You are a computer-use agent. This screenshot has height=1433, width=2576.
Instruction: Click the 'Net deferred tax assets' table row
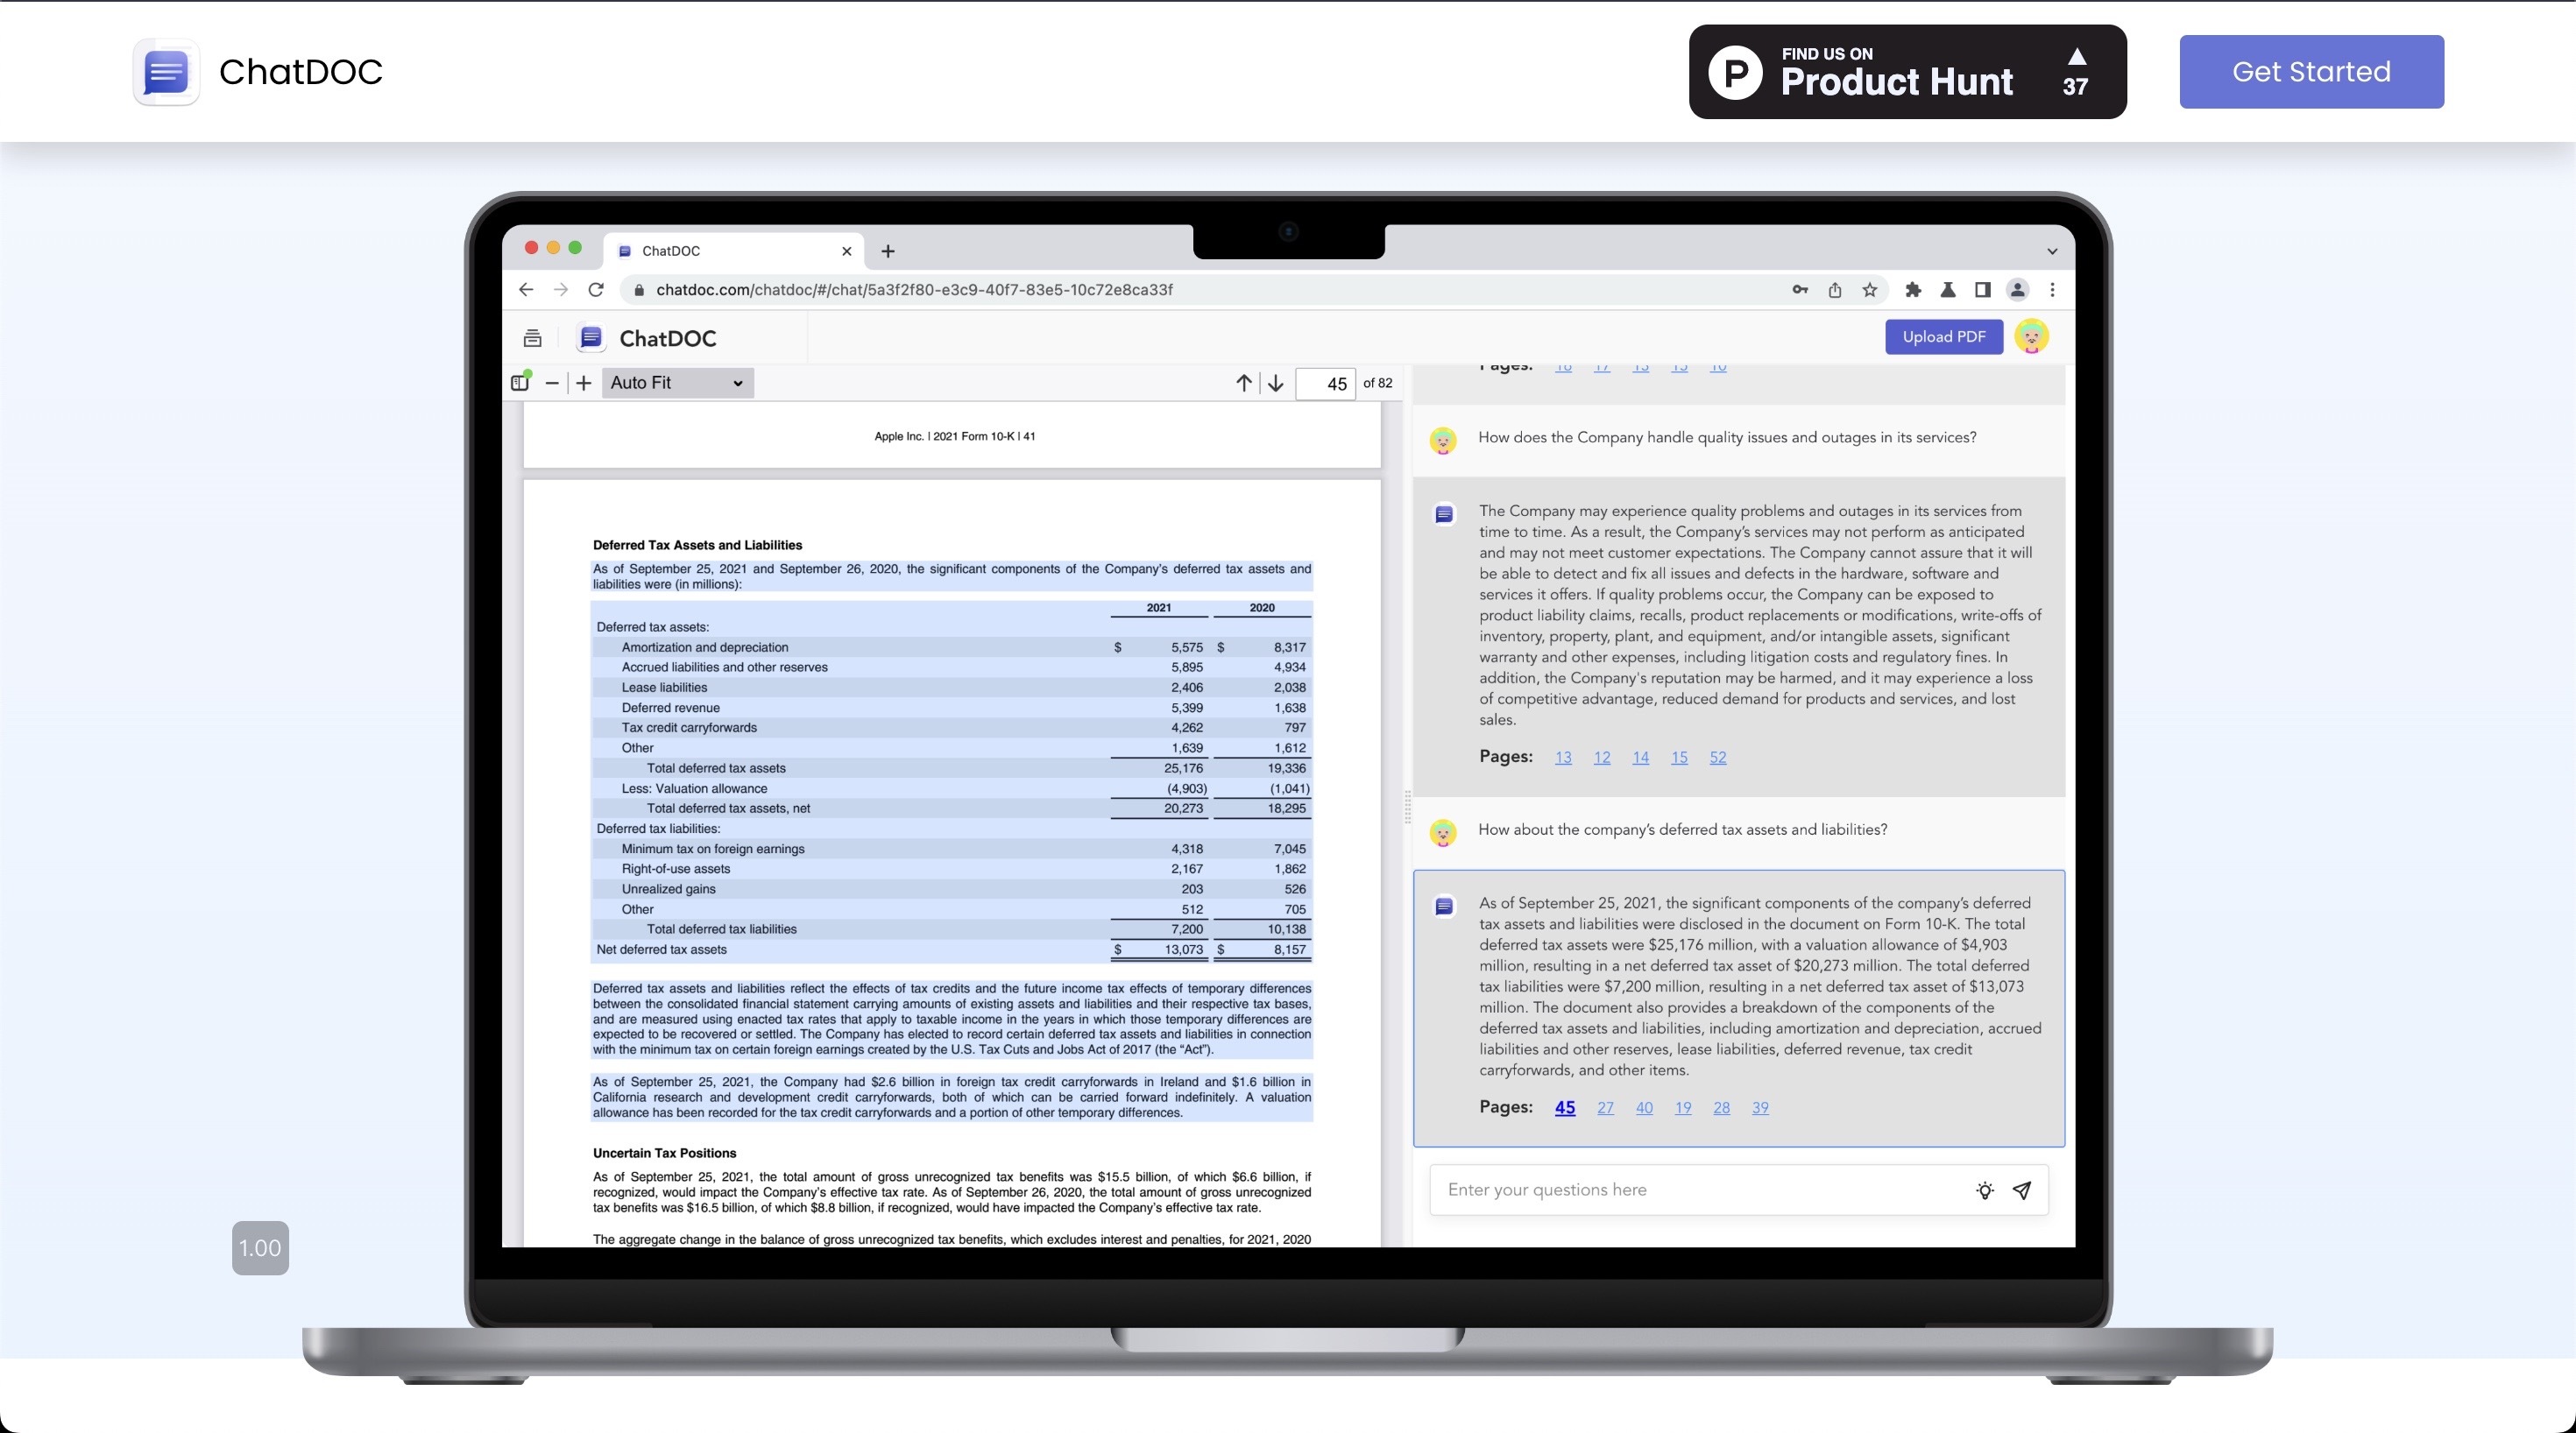coord(951,950)
